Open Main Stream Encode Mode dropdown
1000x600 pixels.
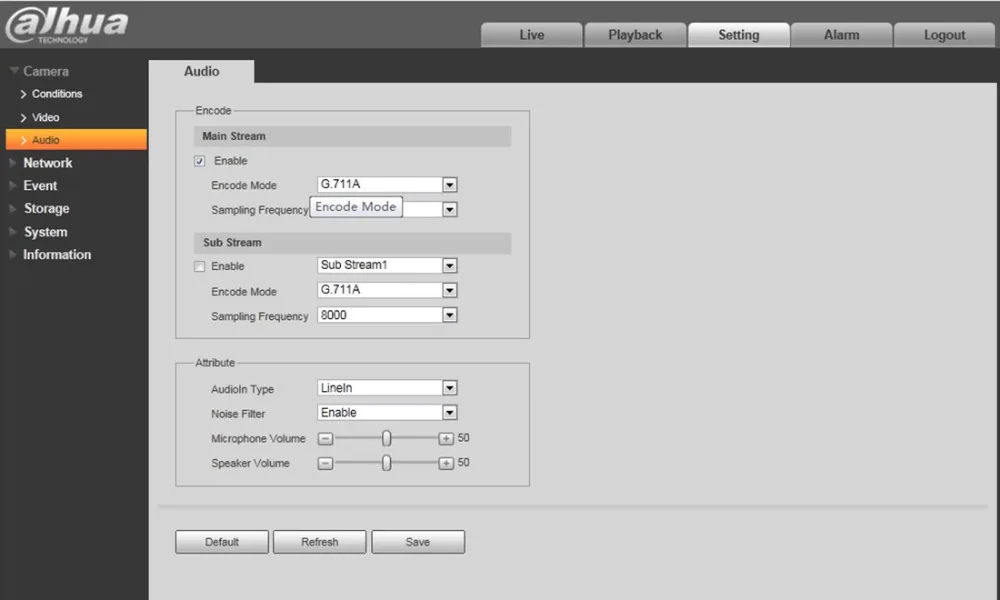tap(387, 185)
